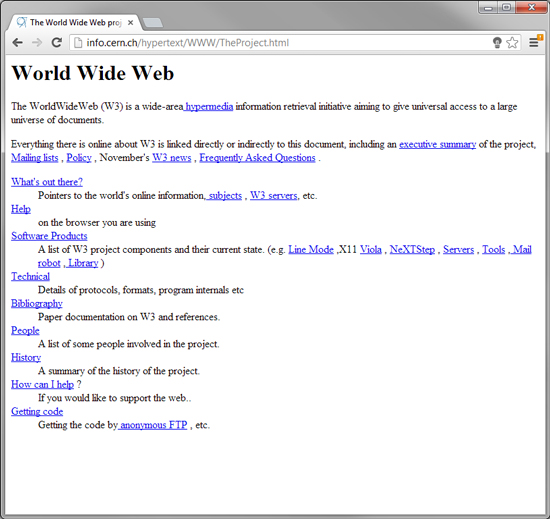Open Frequently Asked Questions link
This screenshot has width=550, height=519.
pos(257,158)
